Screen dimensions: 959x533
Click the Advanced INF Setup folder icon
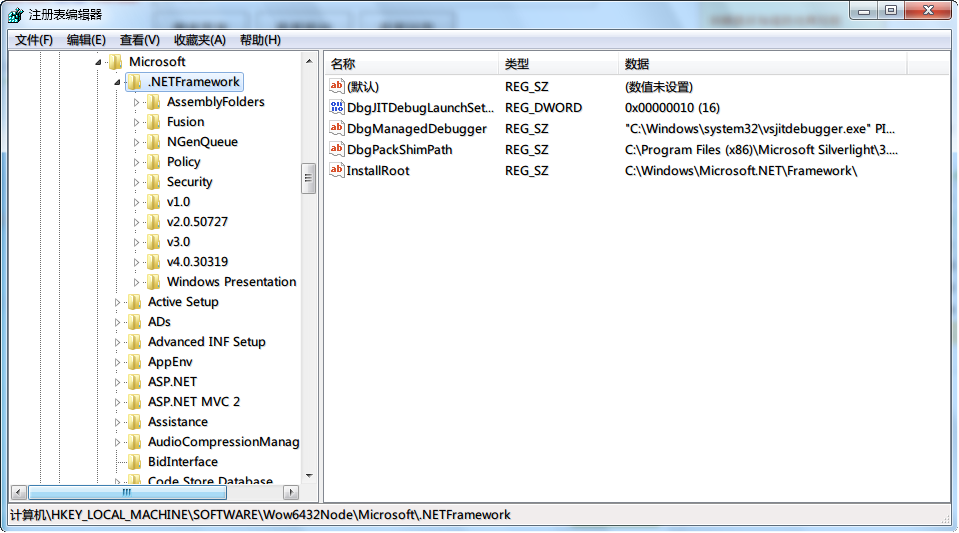pyautogui.click(x=135, y=341)
